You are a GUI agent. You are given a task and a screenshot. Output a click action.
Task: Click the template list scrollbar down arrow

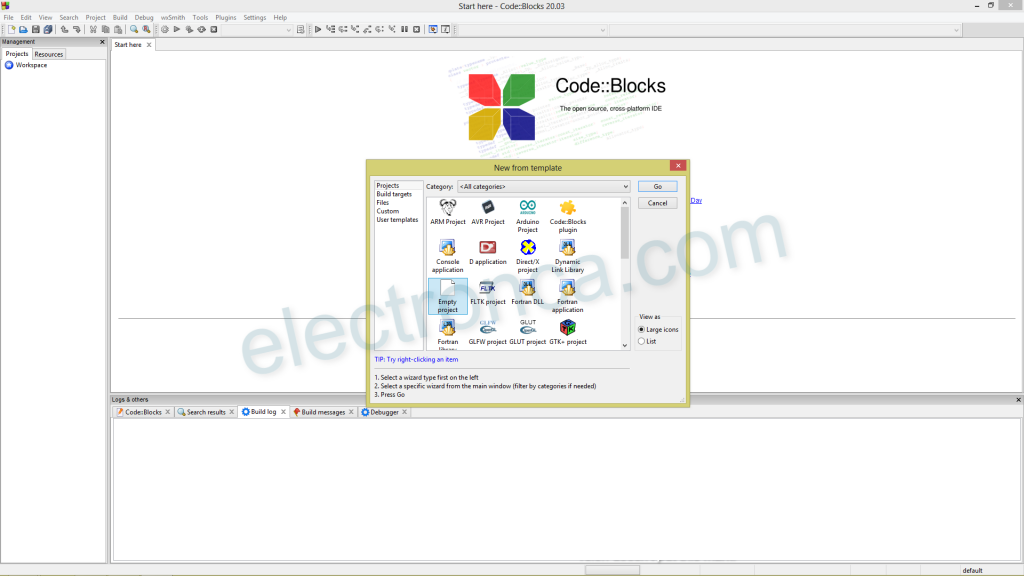(x=625, y=346)
